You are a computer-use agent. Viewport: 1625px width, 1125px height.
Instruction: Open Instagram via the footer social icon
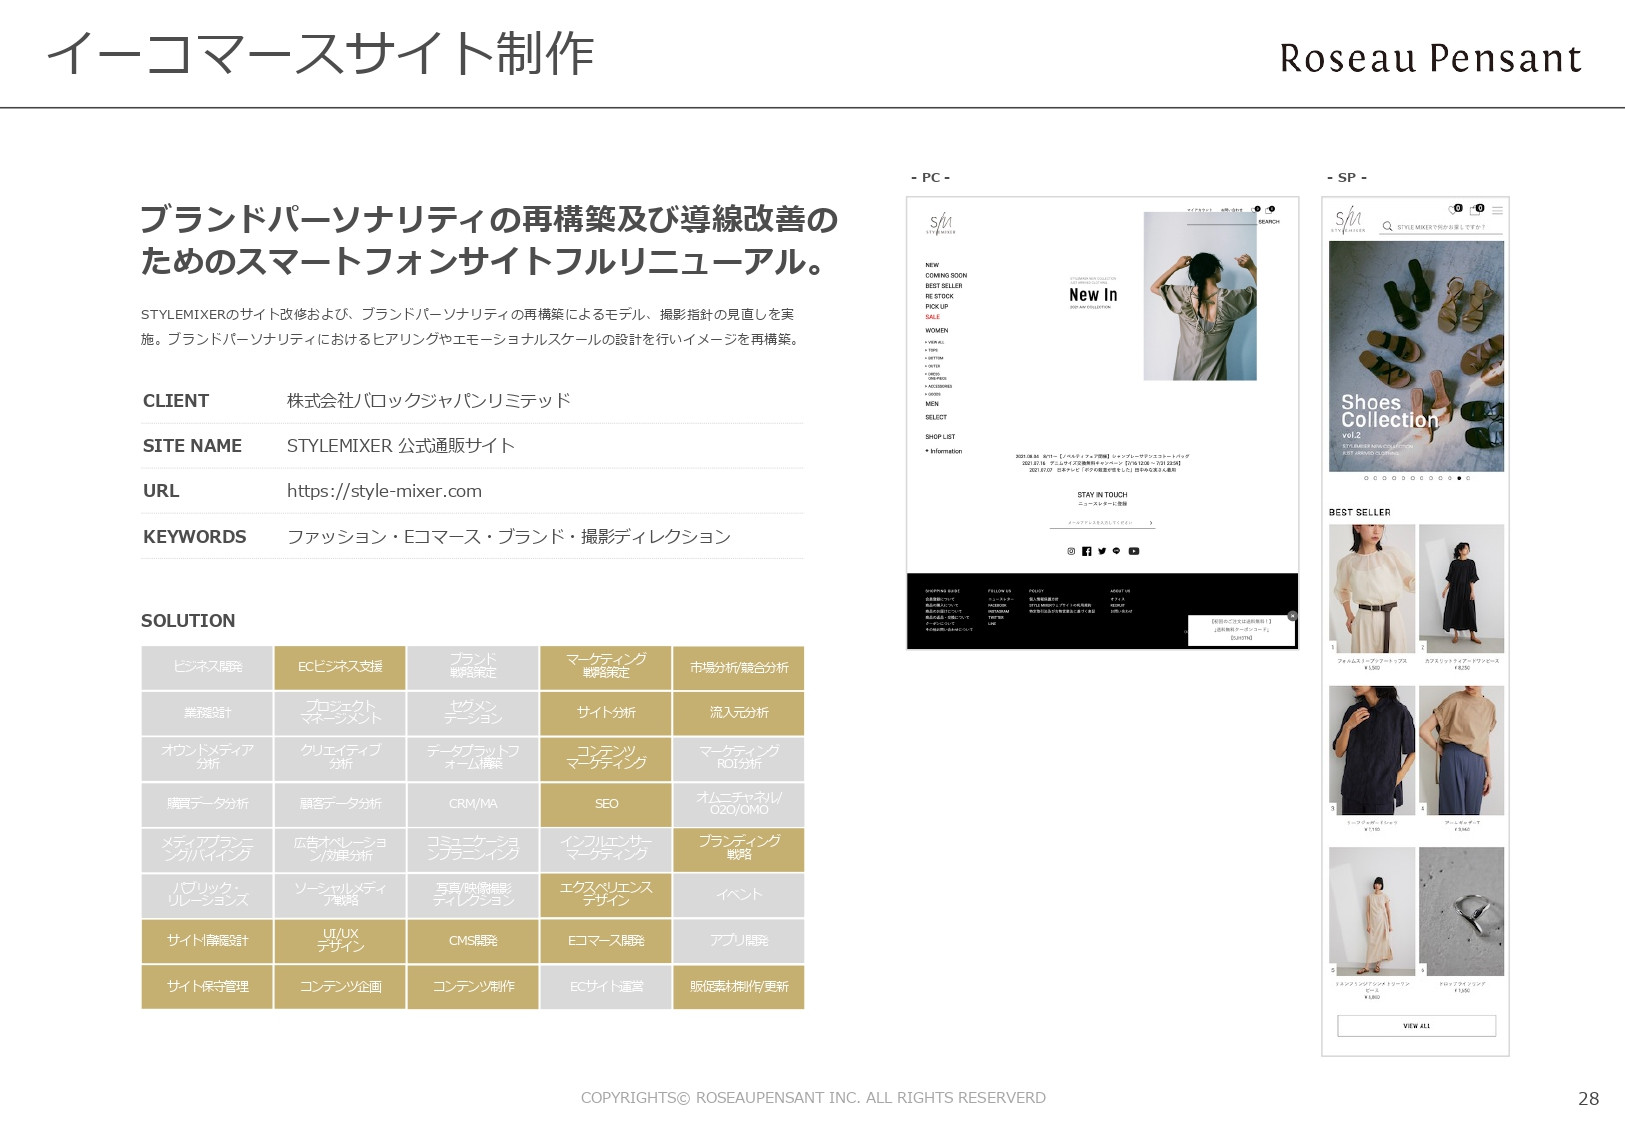click(1071, 551)
